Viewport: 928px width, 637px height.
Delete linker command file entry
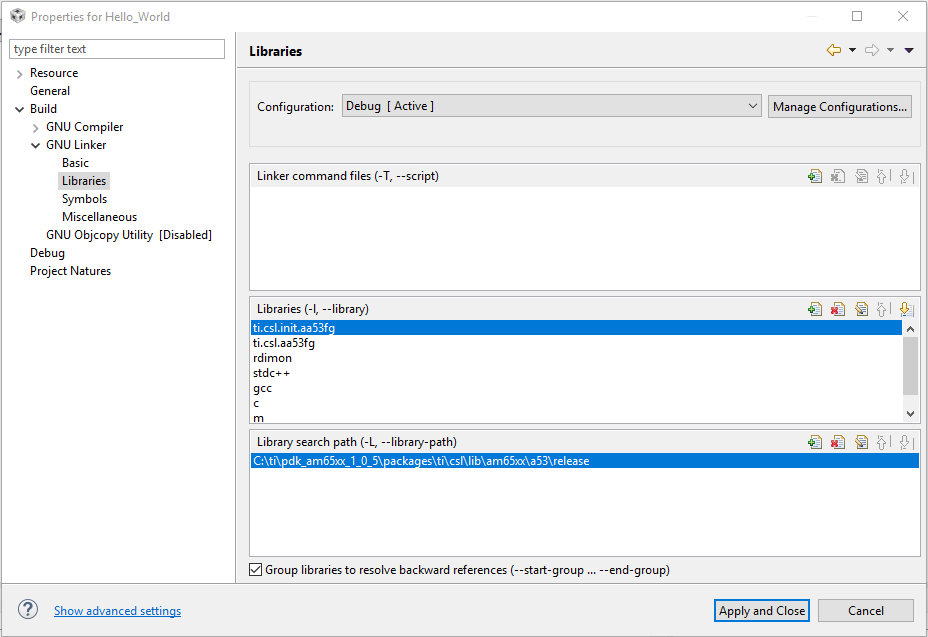(x=838, y=176)
